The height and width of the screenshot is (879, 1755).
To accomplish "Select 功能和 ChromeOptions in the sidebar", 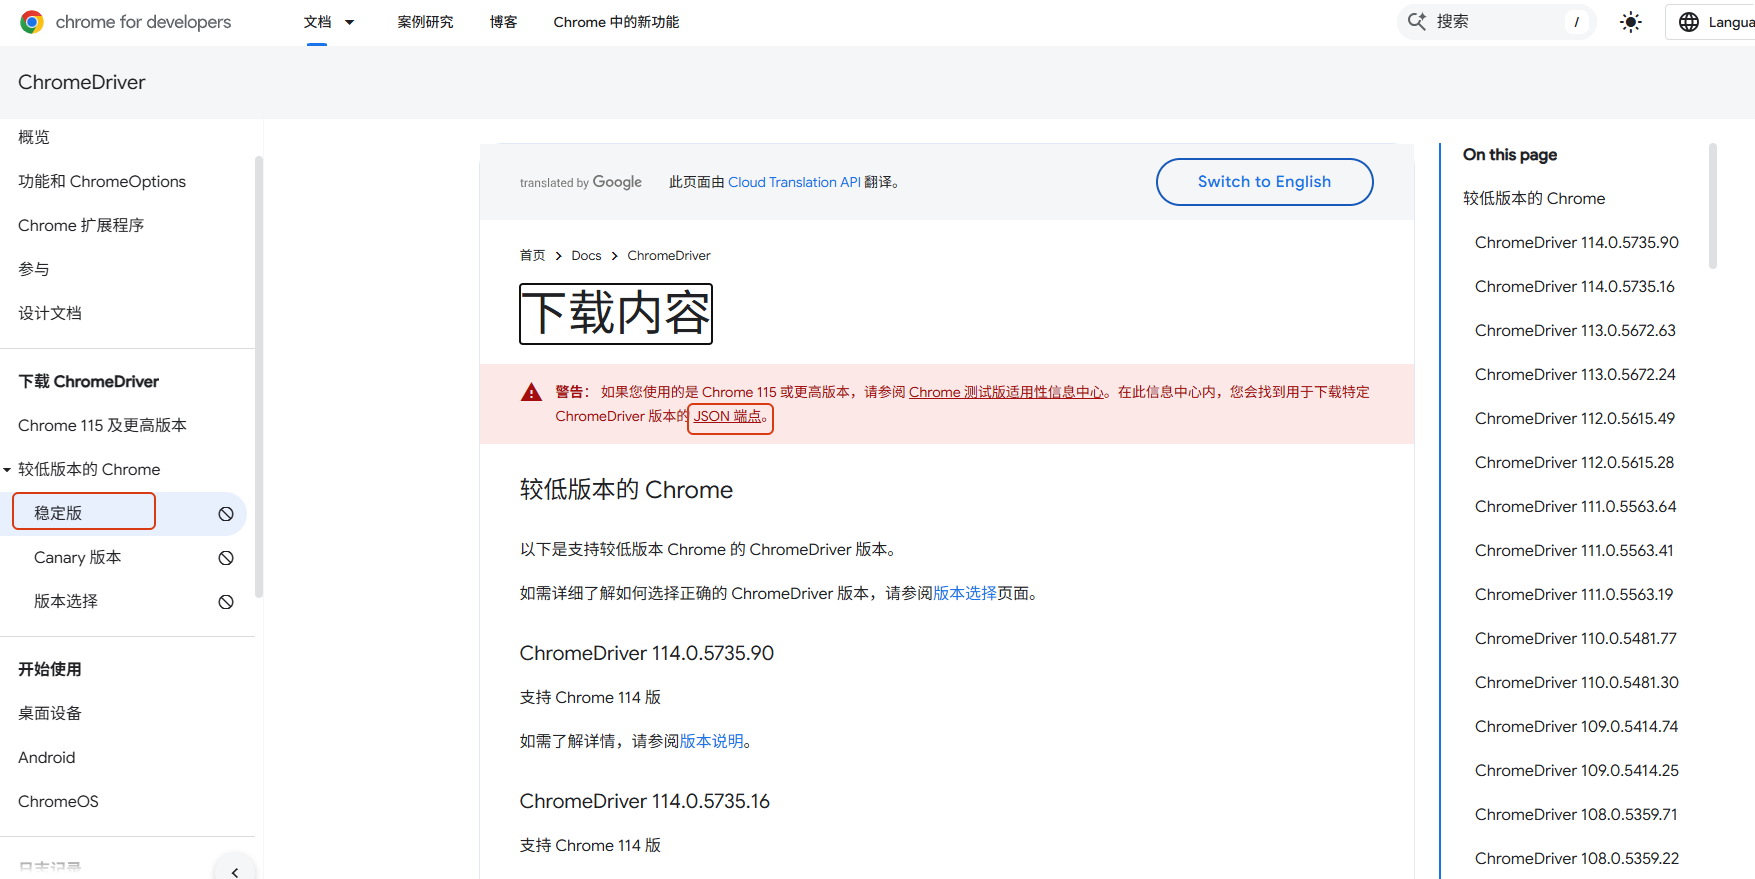I will (102, 181).
